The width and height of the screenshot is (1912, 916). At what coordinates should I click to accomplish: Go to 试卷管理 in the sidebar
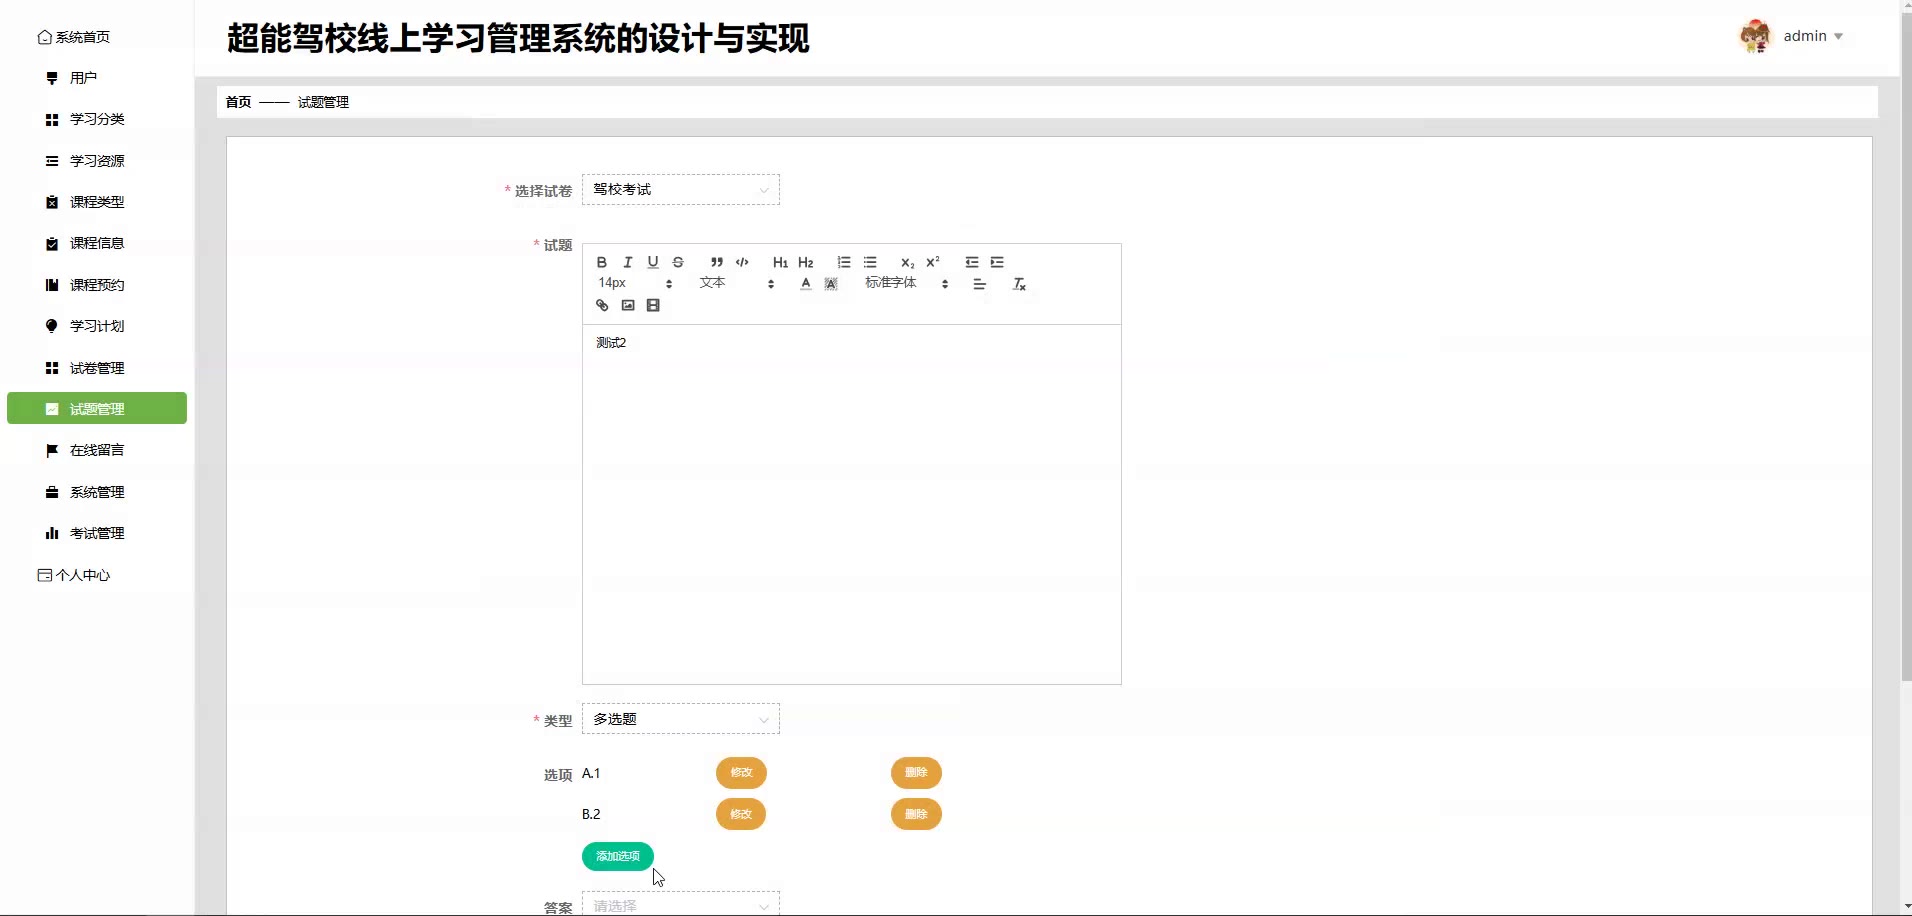pyautogui.click(x=97, y=368)
